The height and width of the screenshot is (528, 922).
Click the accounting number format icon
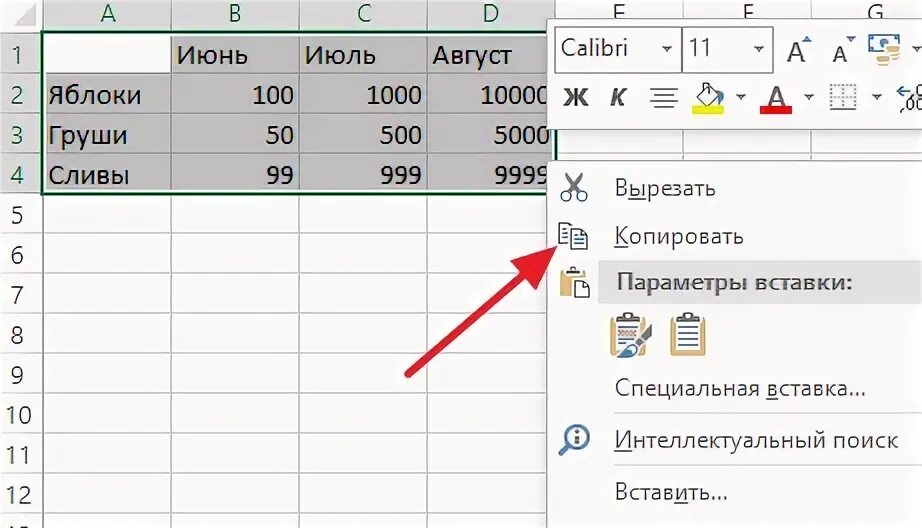click(885, 49)
